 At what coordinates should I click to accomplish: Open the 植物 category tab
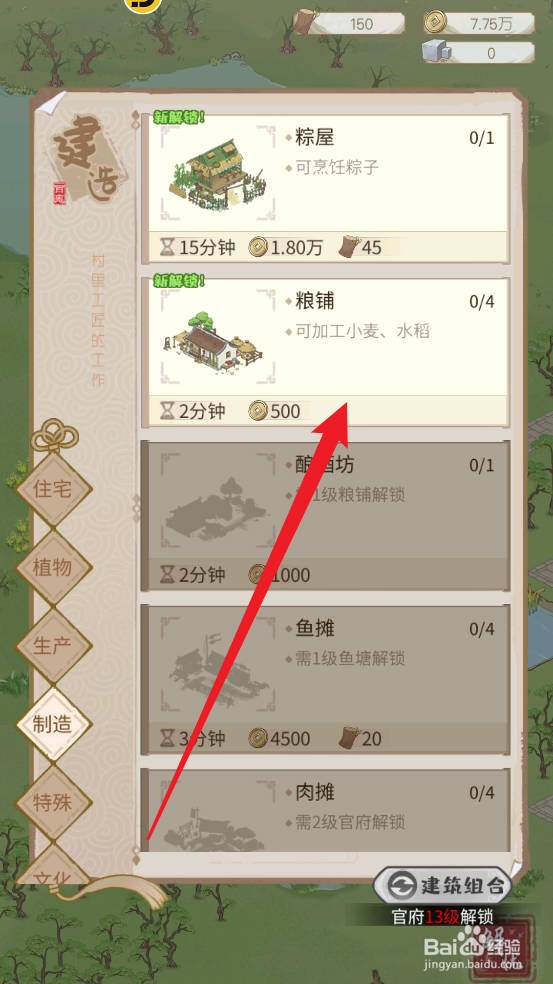point(53,567)
